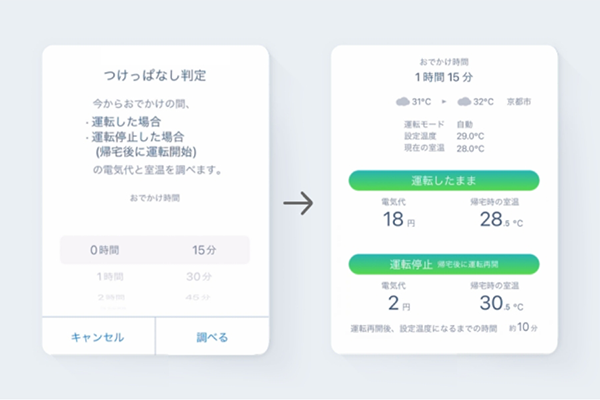Select 0時間 in the hour picker
The image size is (600, 400).
pyautogui.click(x=106, y=250)
